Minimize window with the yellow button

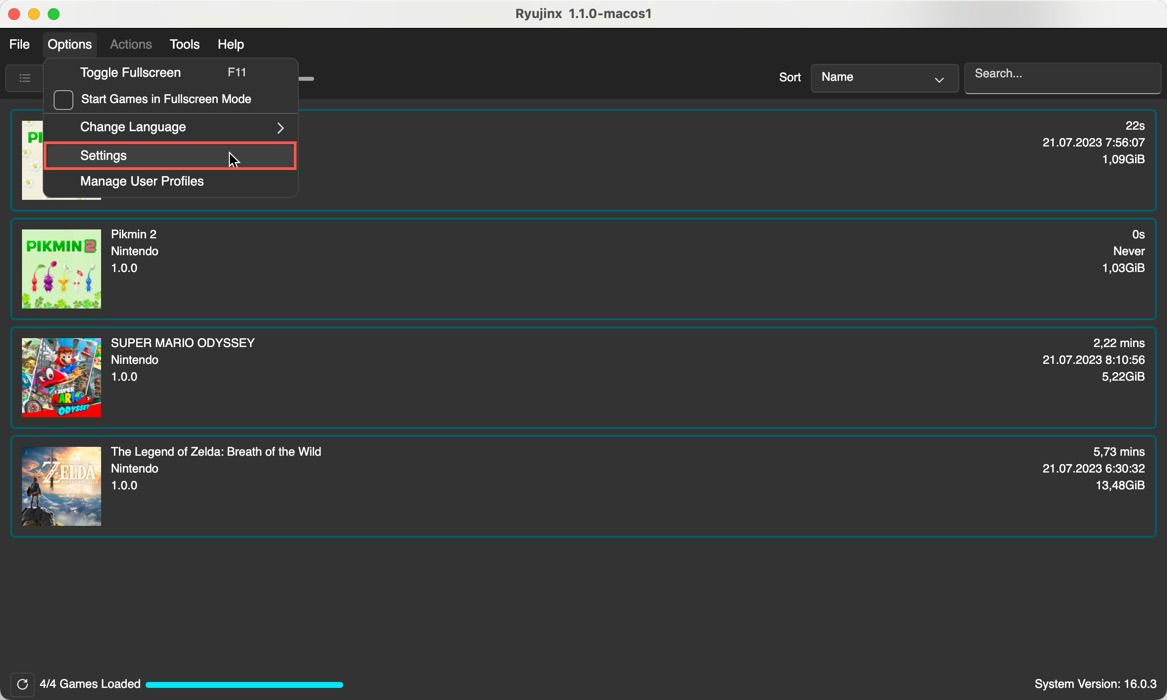point(33,14)
